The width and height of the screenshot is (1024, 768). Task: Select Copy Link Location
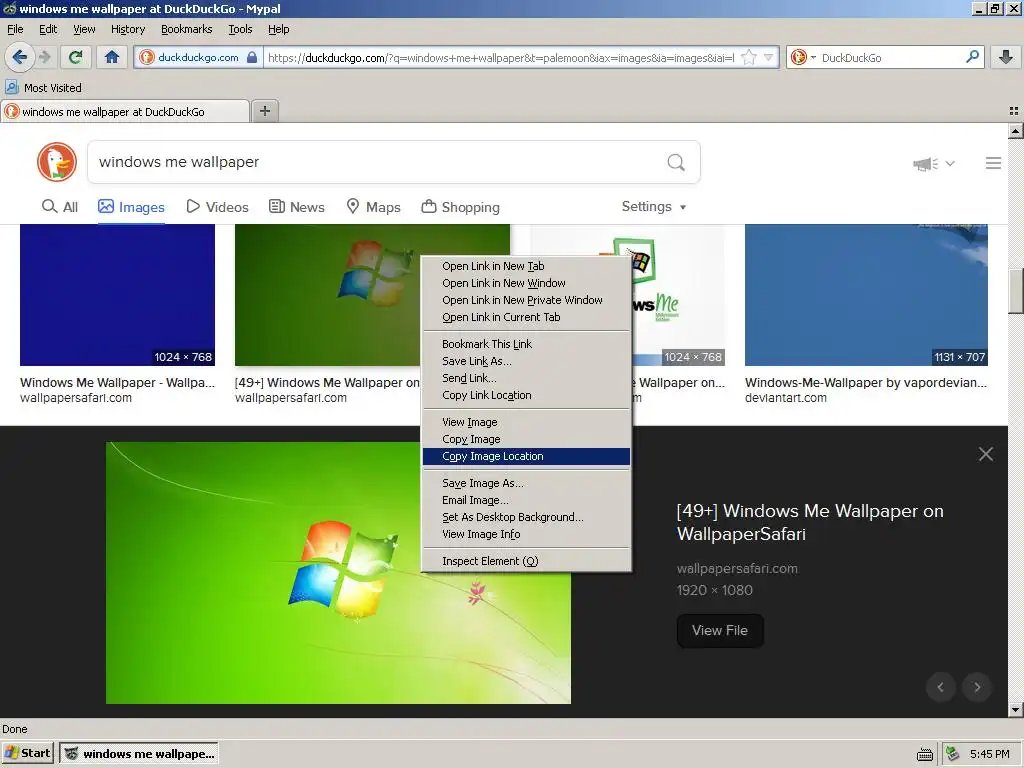coord(526,394)
